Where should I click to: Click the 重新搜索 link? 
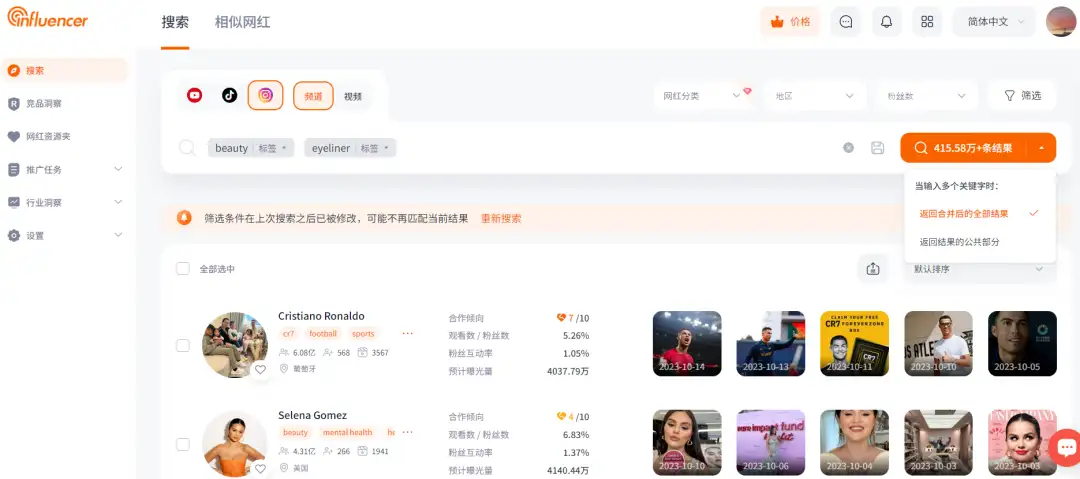[501, 218]
